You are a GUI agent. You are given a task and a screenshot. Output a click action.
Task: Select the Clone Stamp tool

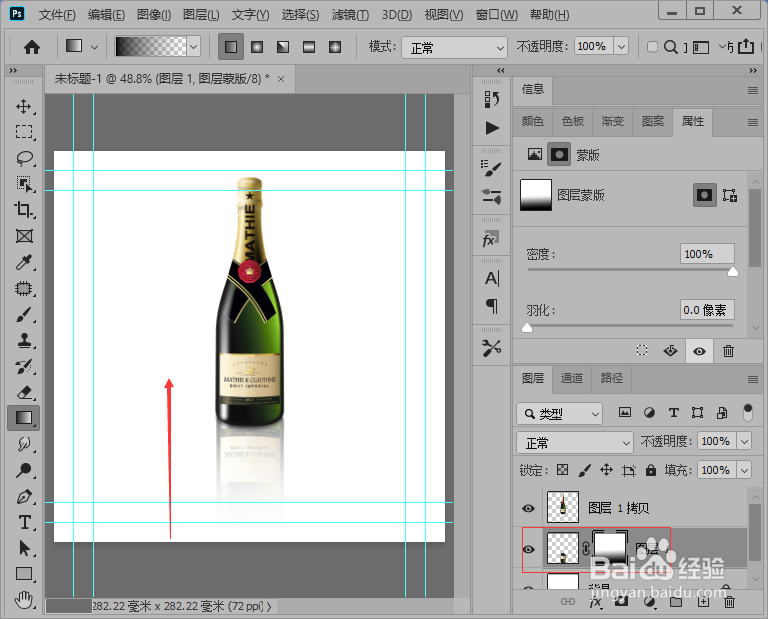(24, 340)
